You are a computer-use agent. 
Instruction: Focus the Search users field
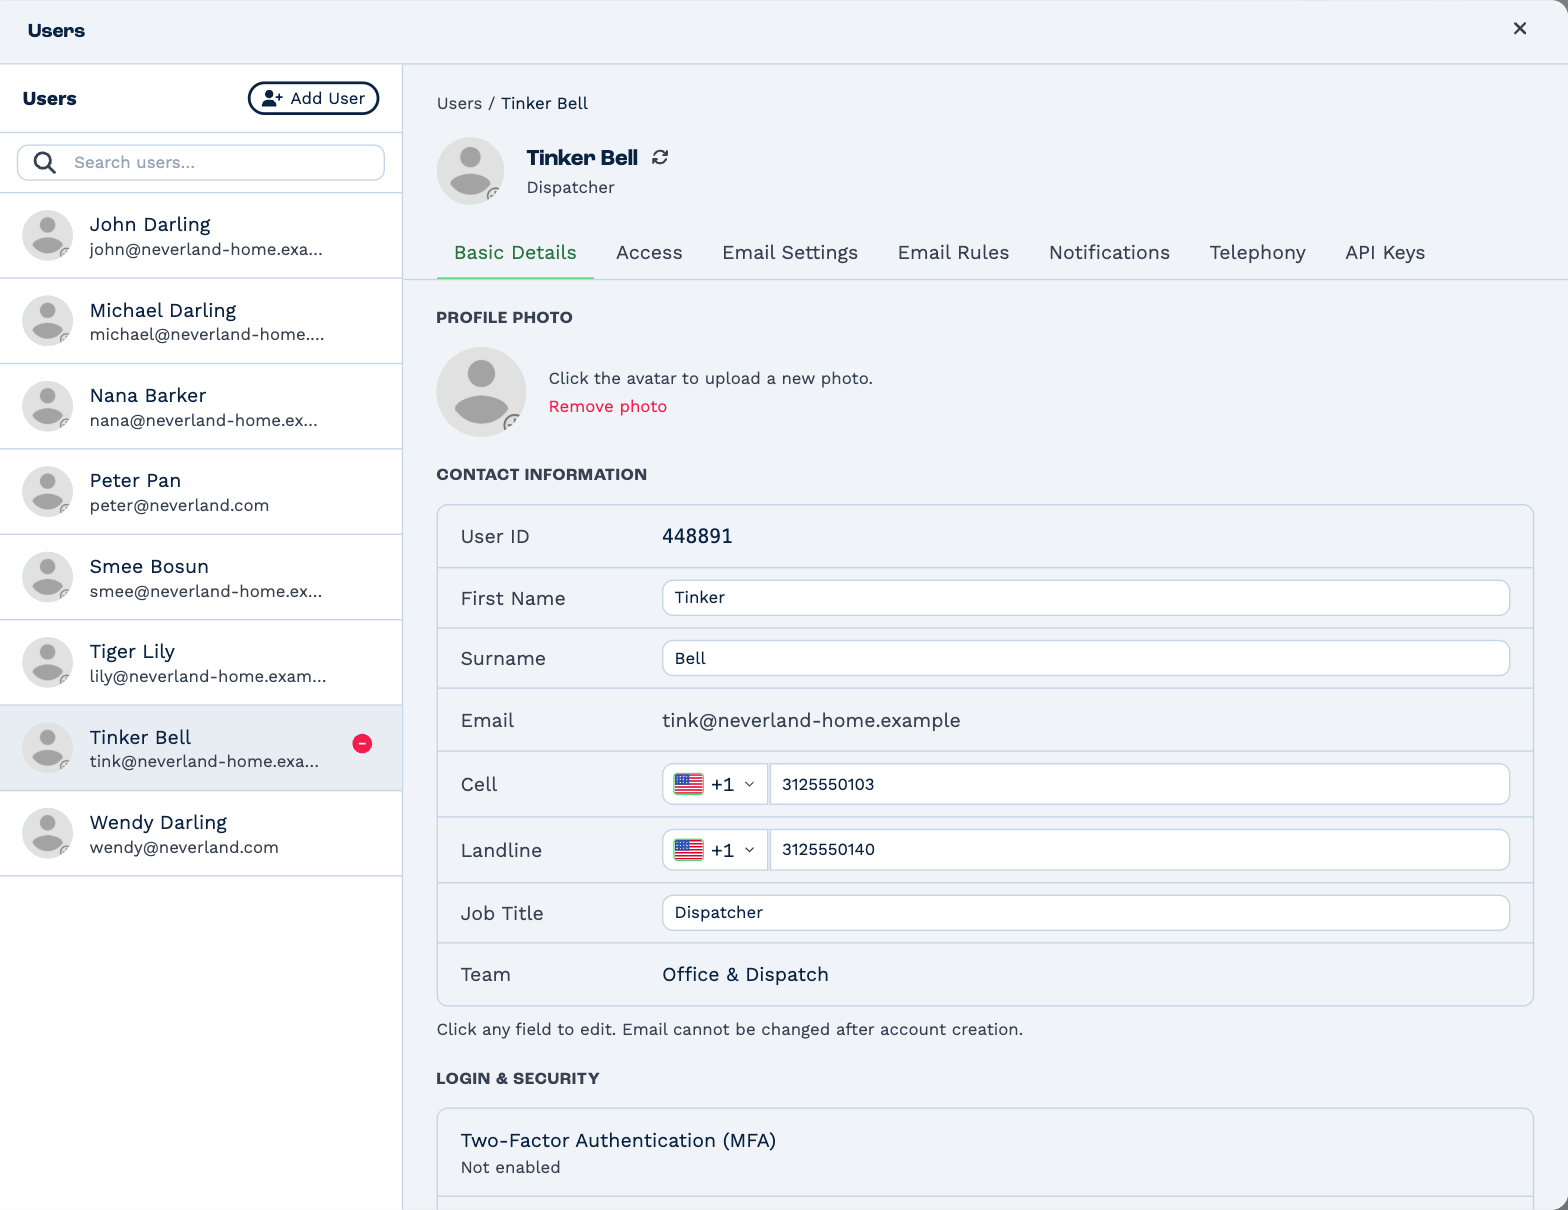click(x=201, y=162)
